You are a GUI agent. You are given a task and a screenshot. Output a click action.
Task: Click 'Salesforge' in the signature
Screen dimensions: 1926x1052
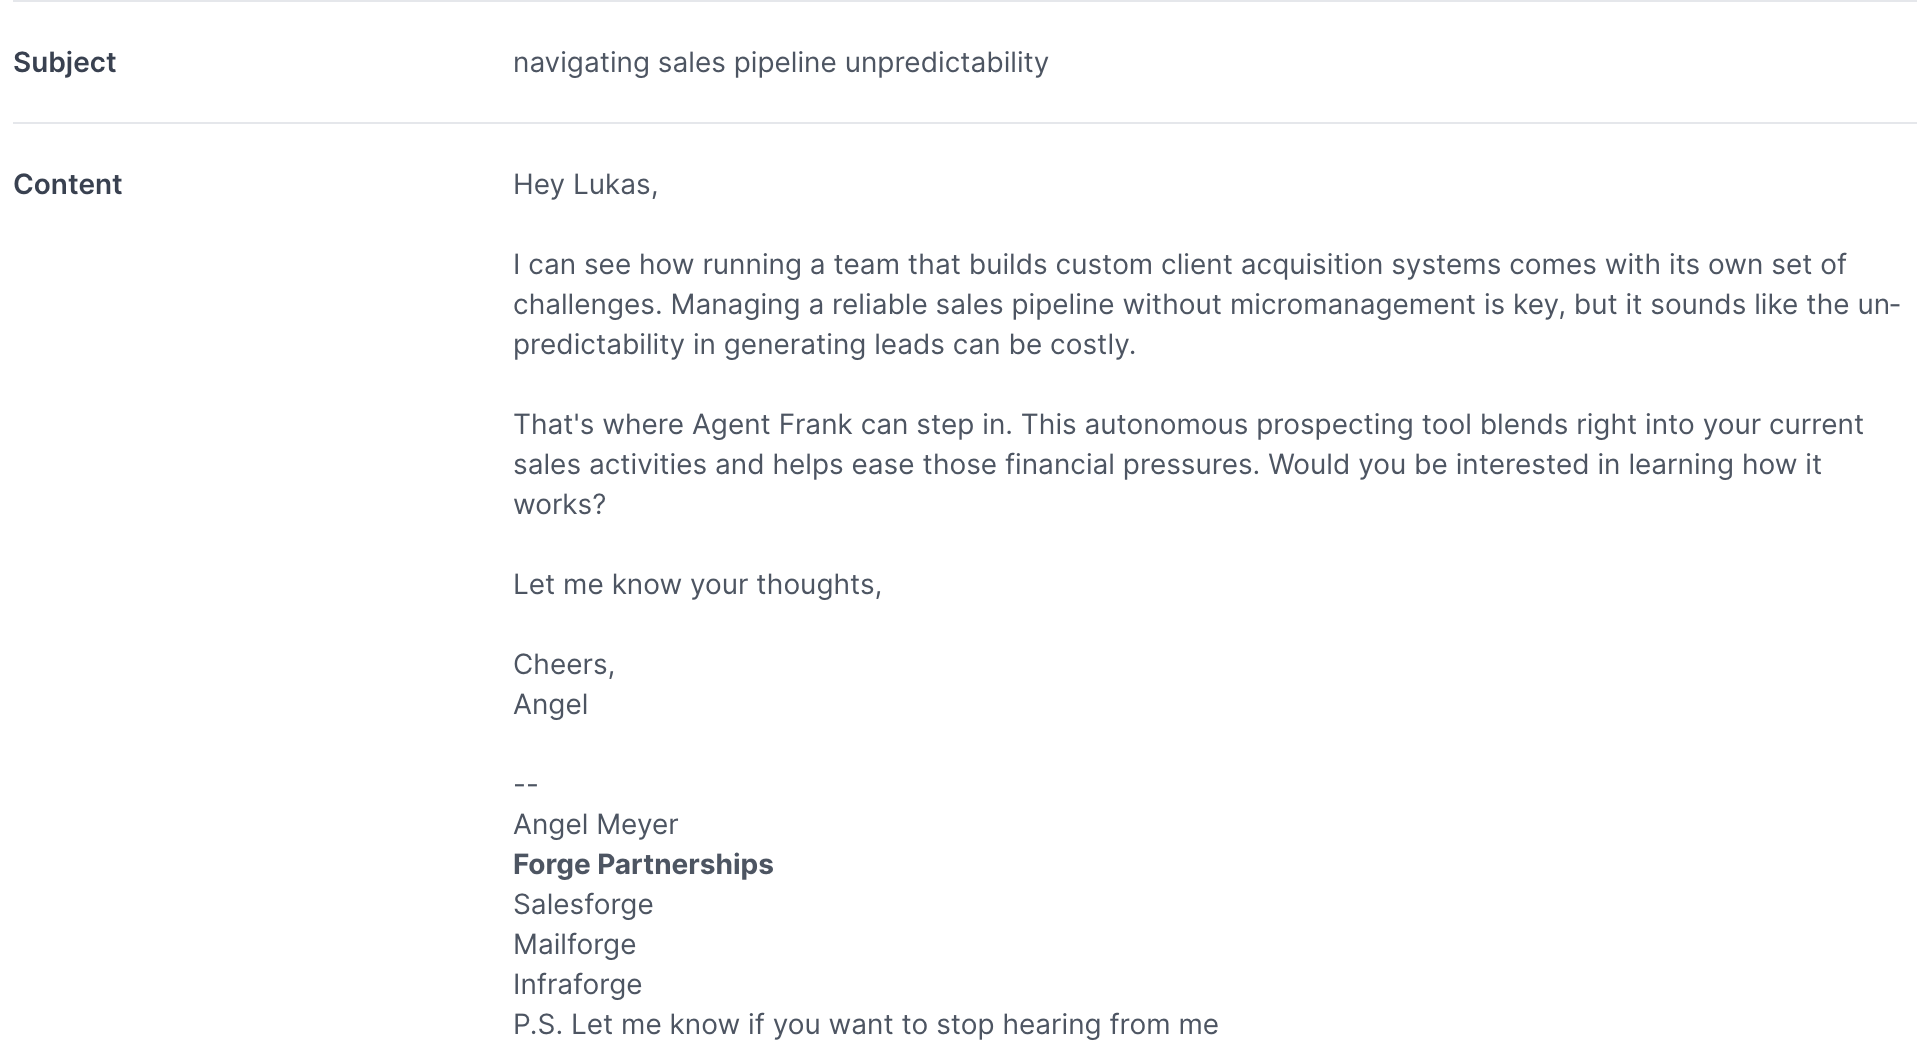click(583, 904)
